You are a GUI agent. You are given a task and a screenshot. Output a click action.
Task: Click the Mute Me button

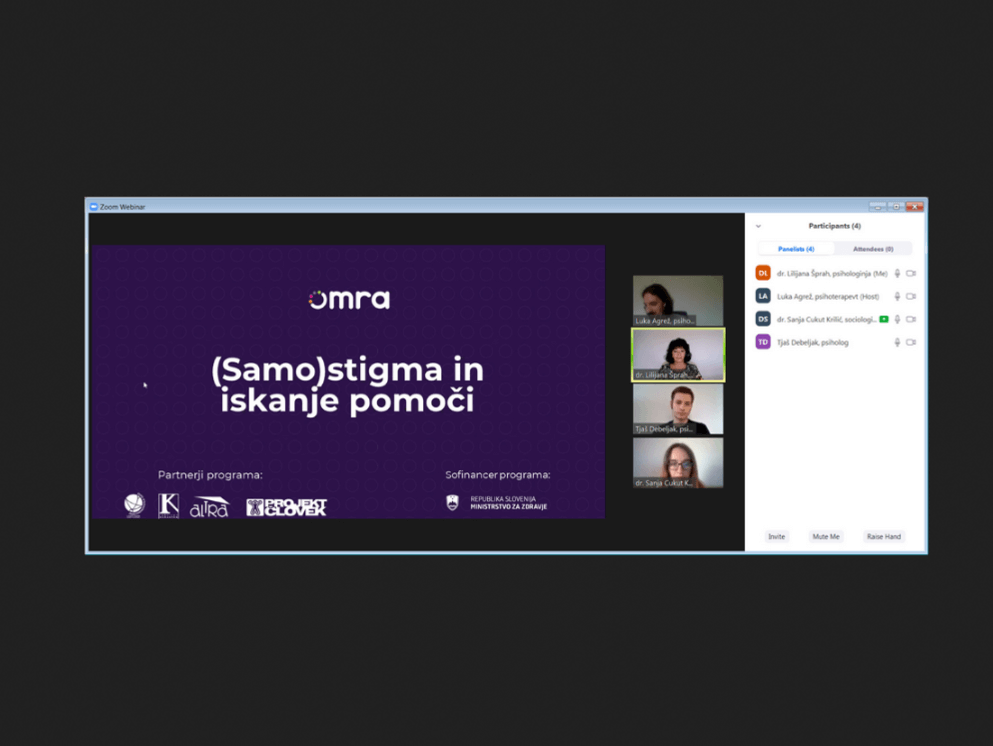click(826, 536)
